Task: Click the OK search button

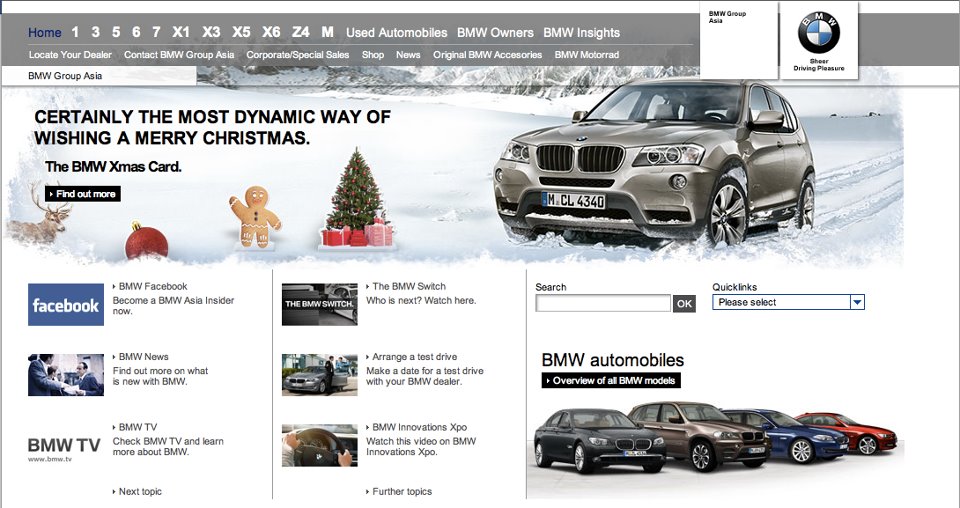Action: (684, 304)
